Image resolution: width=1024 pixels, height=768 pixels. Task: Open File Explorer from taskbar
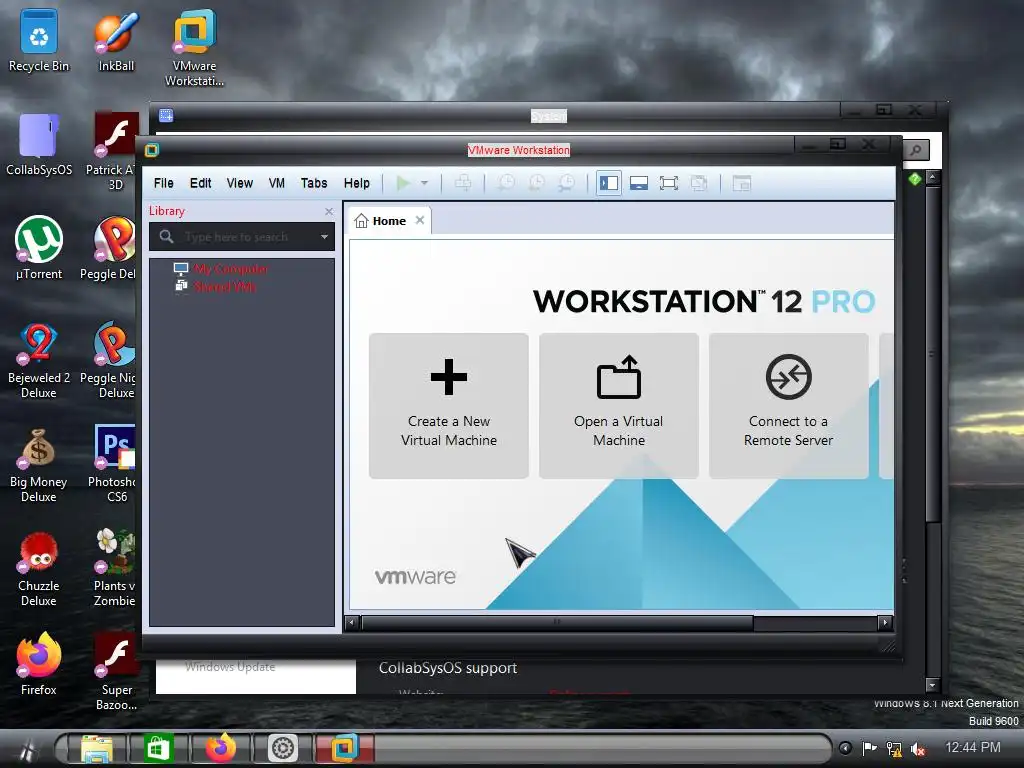pos(96,748)
